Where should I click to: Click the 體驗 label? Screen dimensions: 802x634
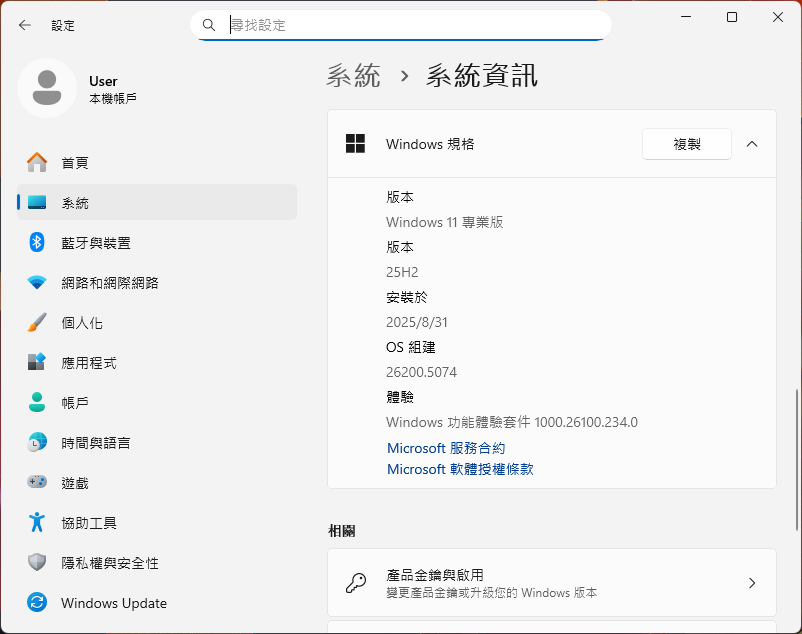[400, 397]
